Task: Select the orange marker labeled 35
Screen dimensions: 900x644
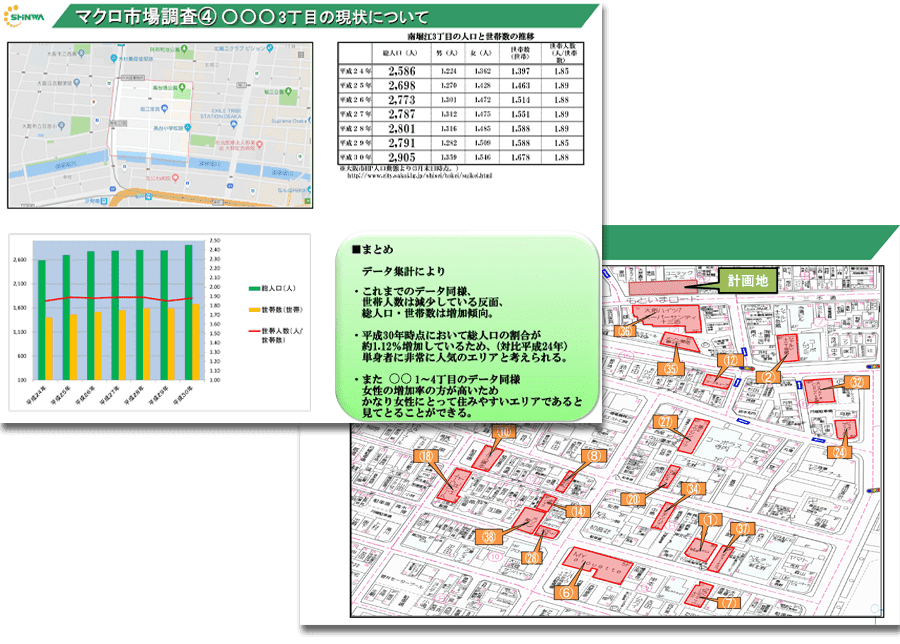Action: point(671,369)
